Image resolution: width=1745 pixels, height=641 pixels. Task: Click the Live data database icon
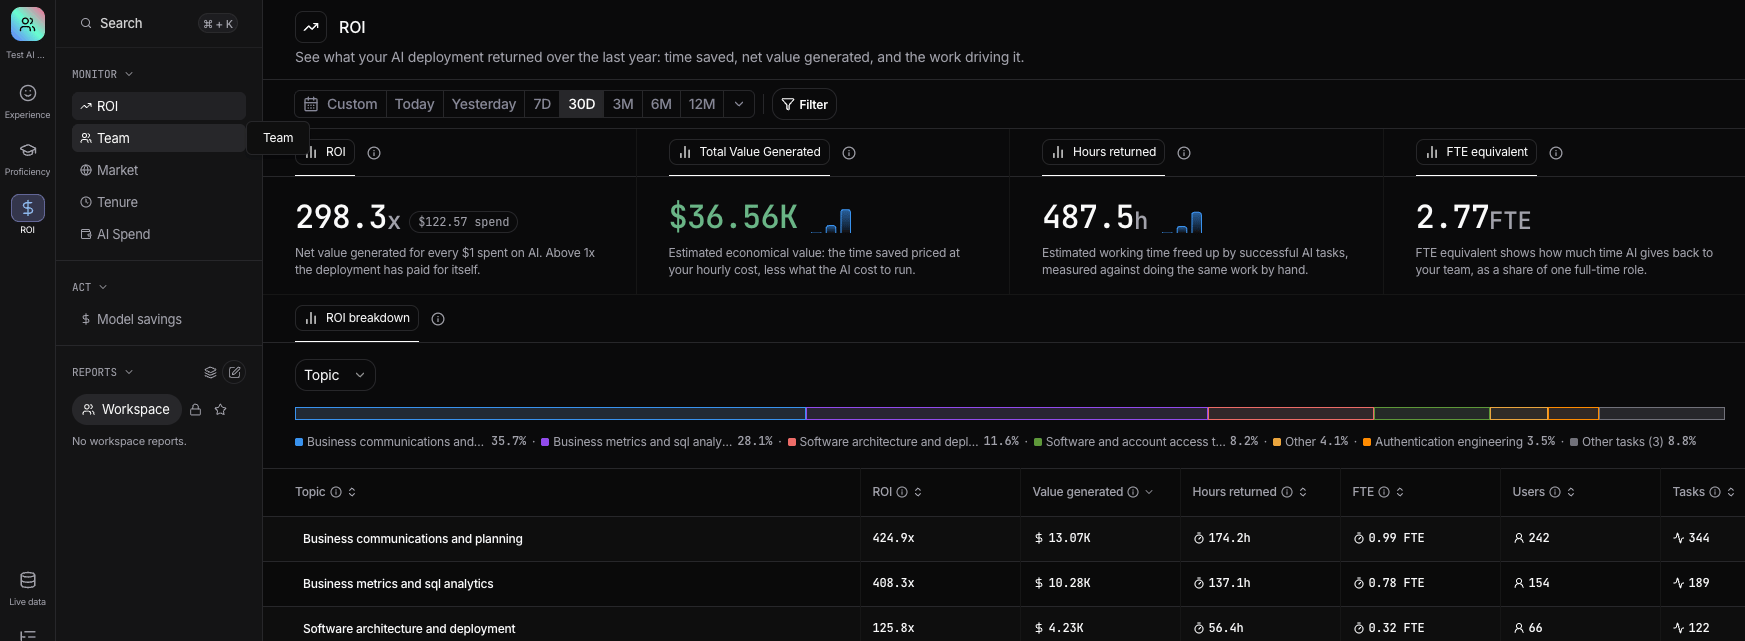(x=28, y=580)
